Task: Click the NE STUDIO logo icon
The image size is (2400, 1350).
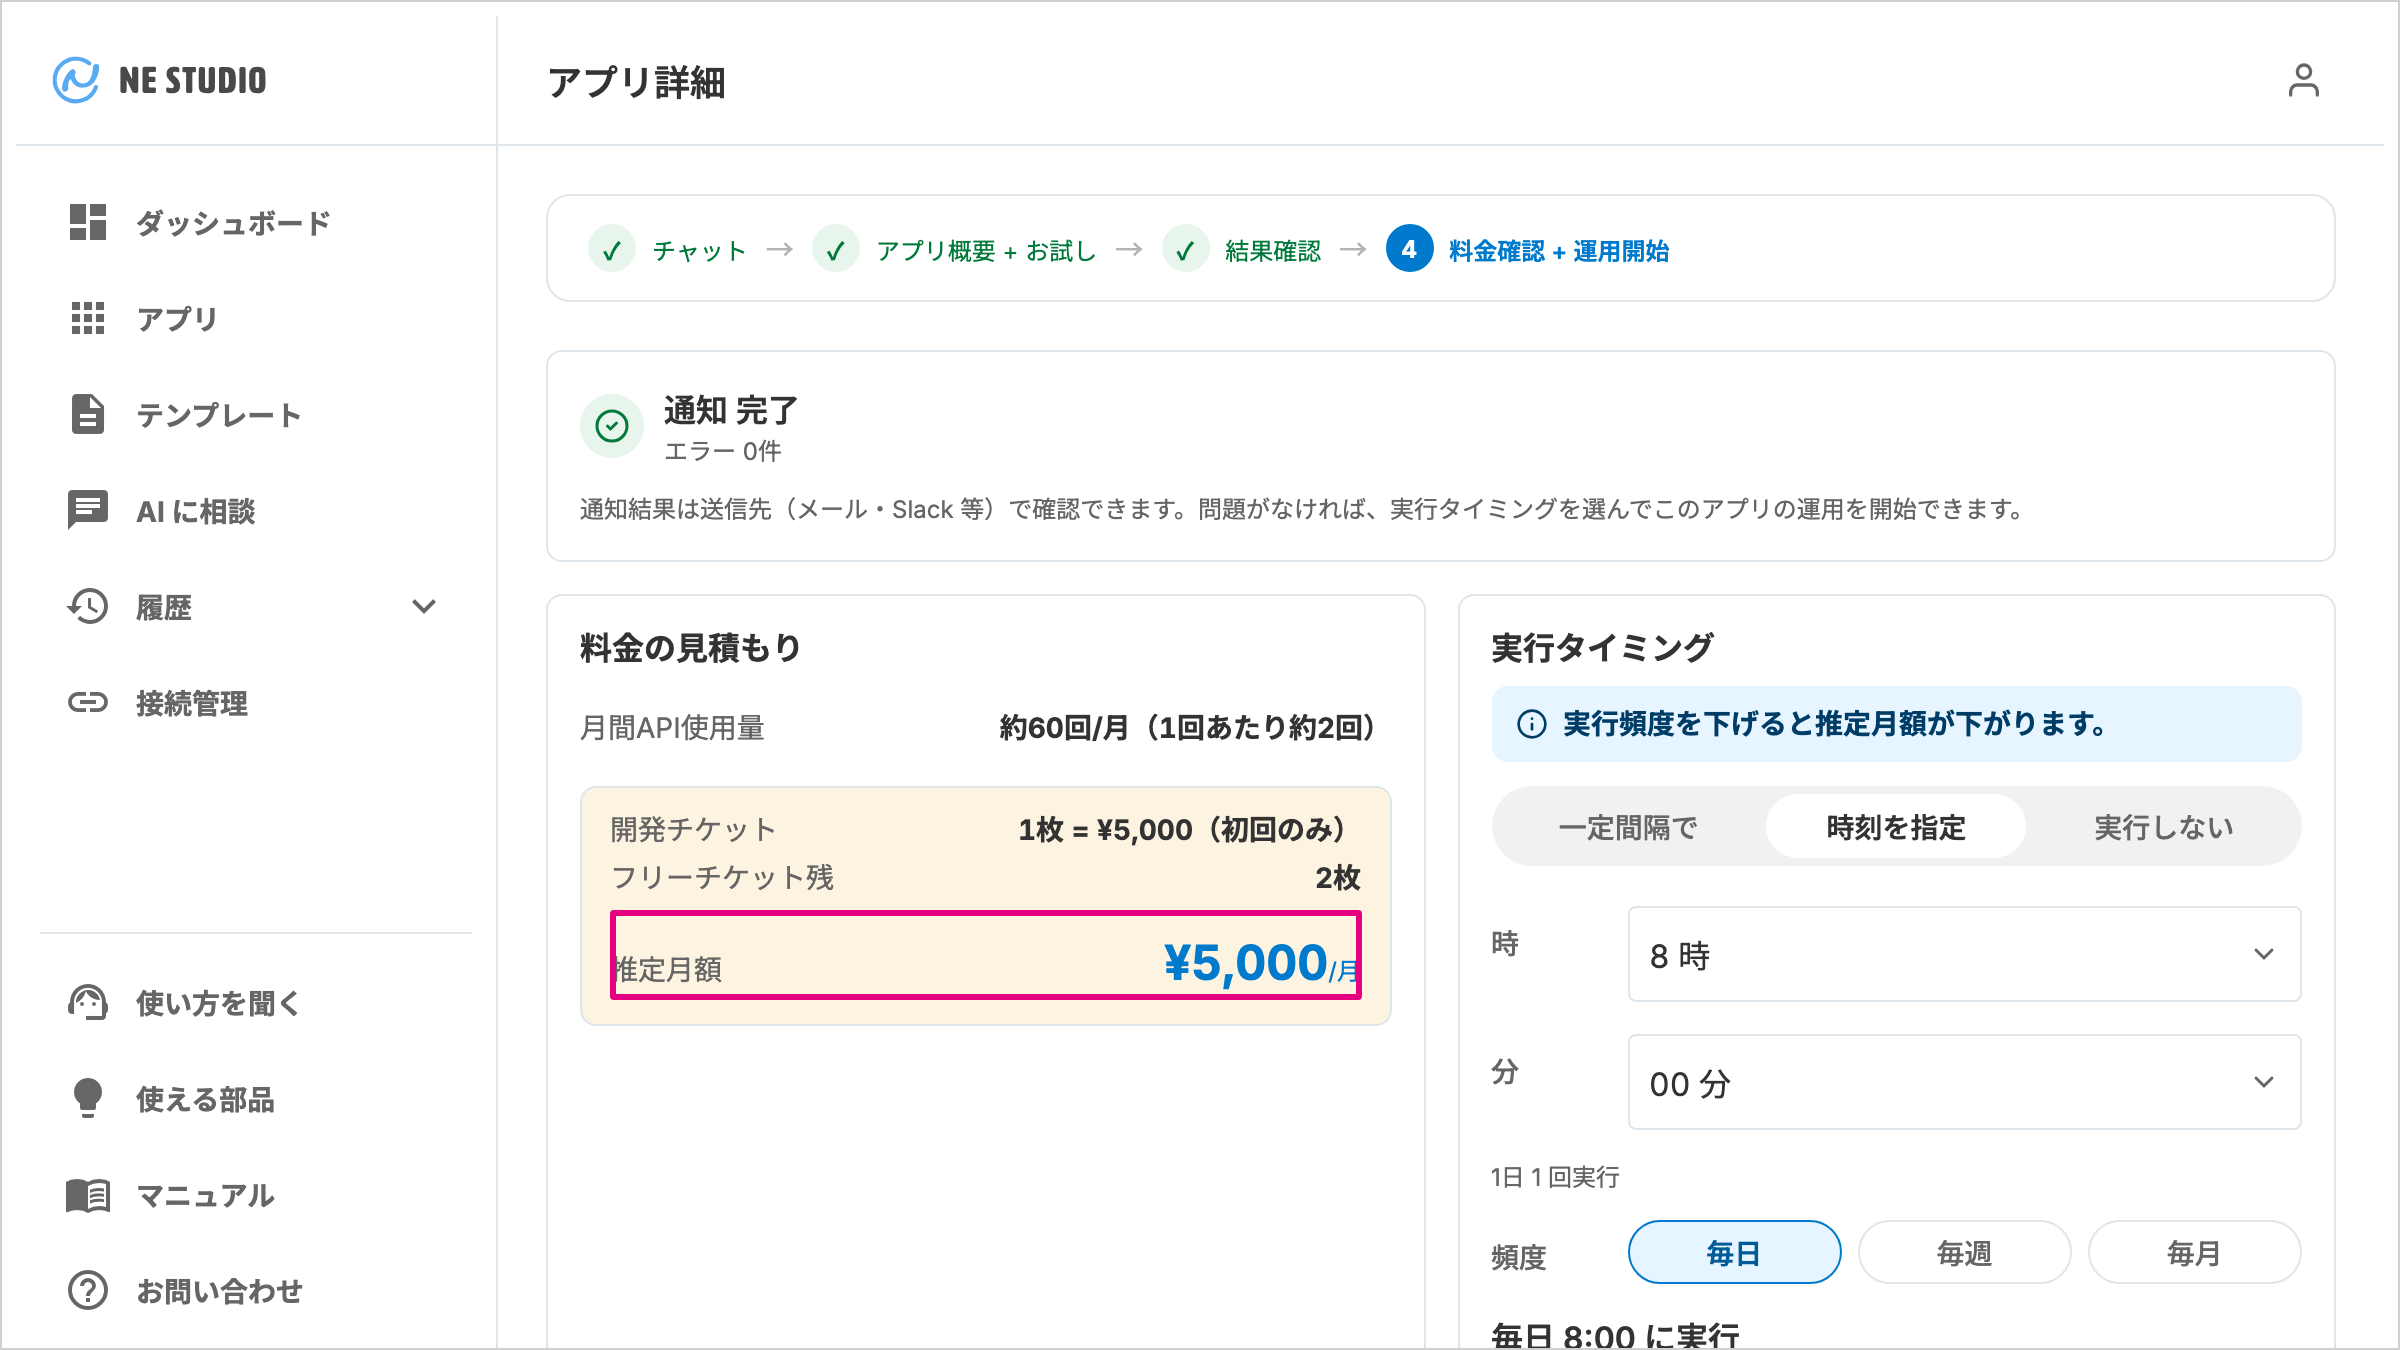Action: tap(76, 80)
